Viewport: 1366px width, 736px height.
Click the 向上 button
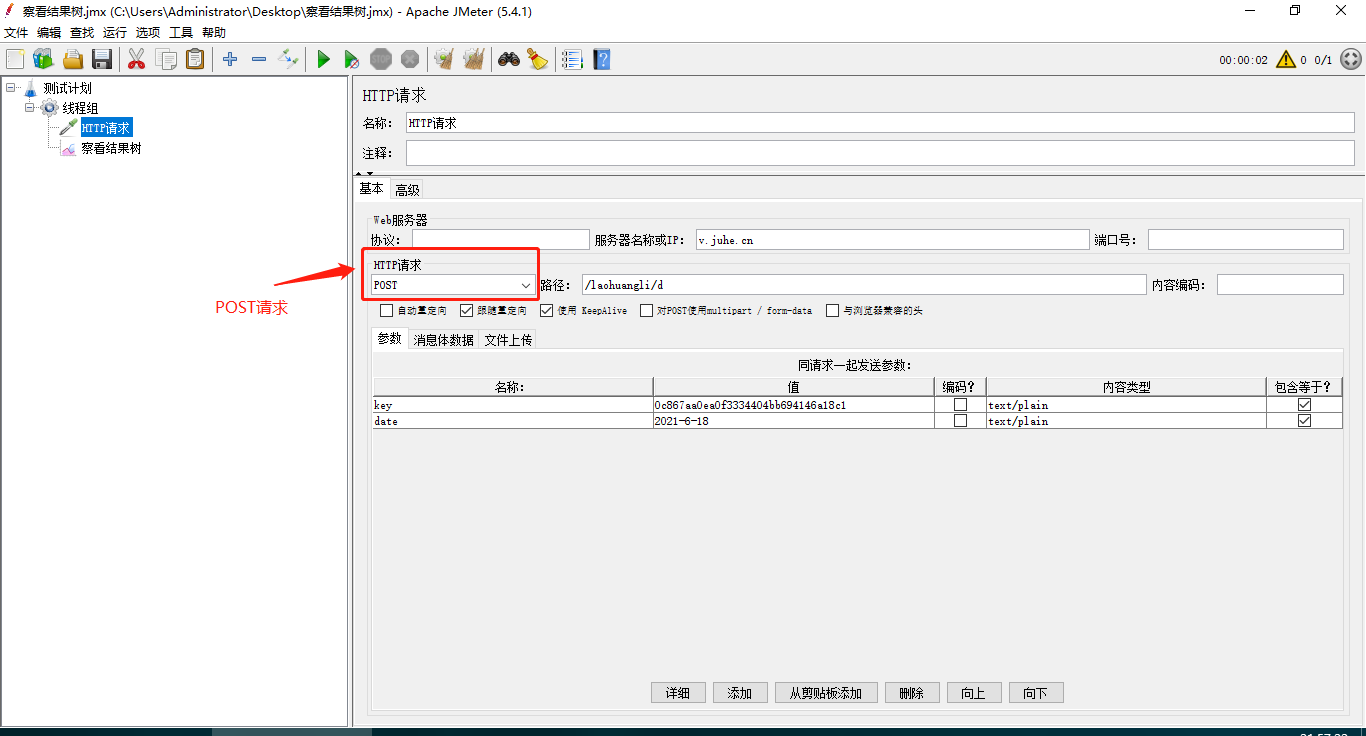pos(974,693)
